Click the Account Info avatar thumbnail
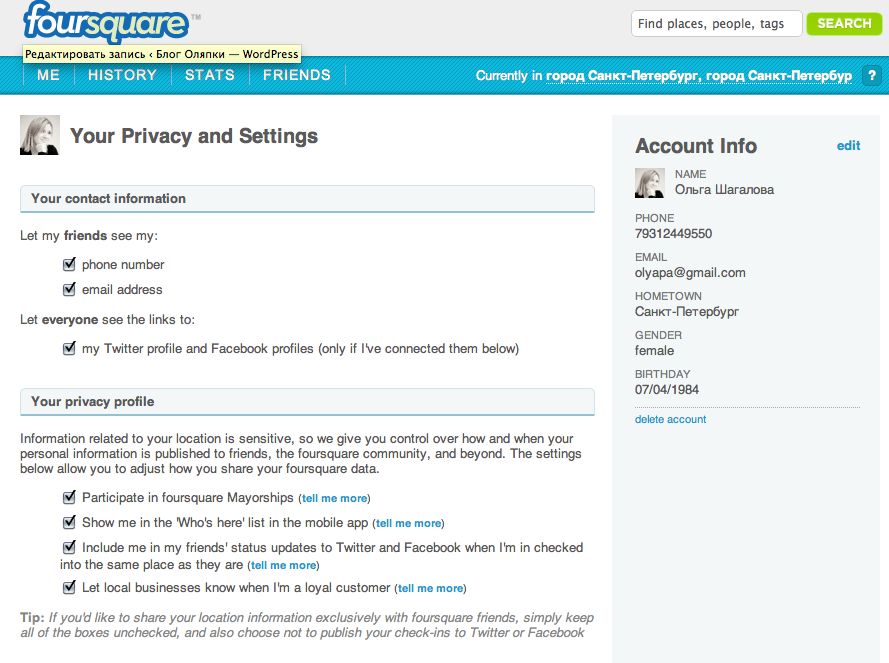The height and width of the screenshot is (663, 889). pos(650,183)
